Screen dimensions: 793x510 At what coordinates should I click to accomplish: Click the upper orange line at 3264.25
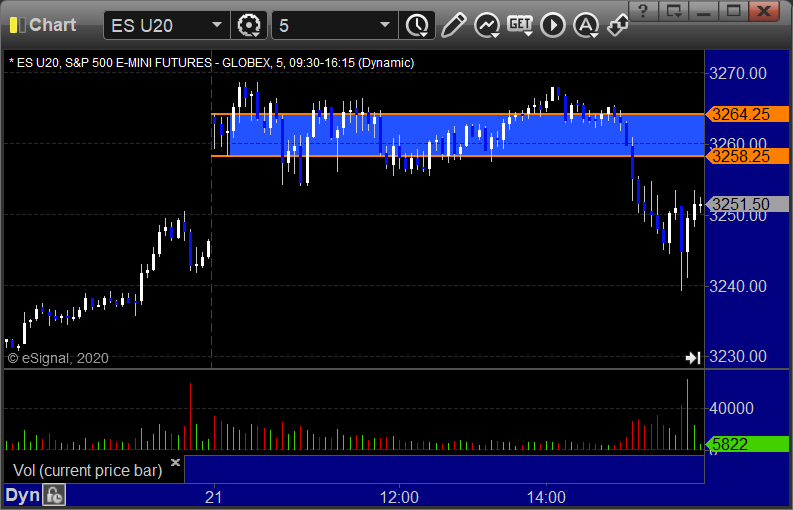click(458, 114)
